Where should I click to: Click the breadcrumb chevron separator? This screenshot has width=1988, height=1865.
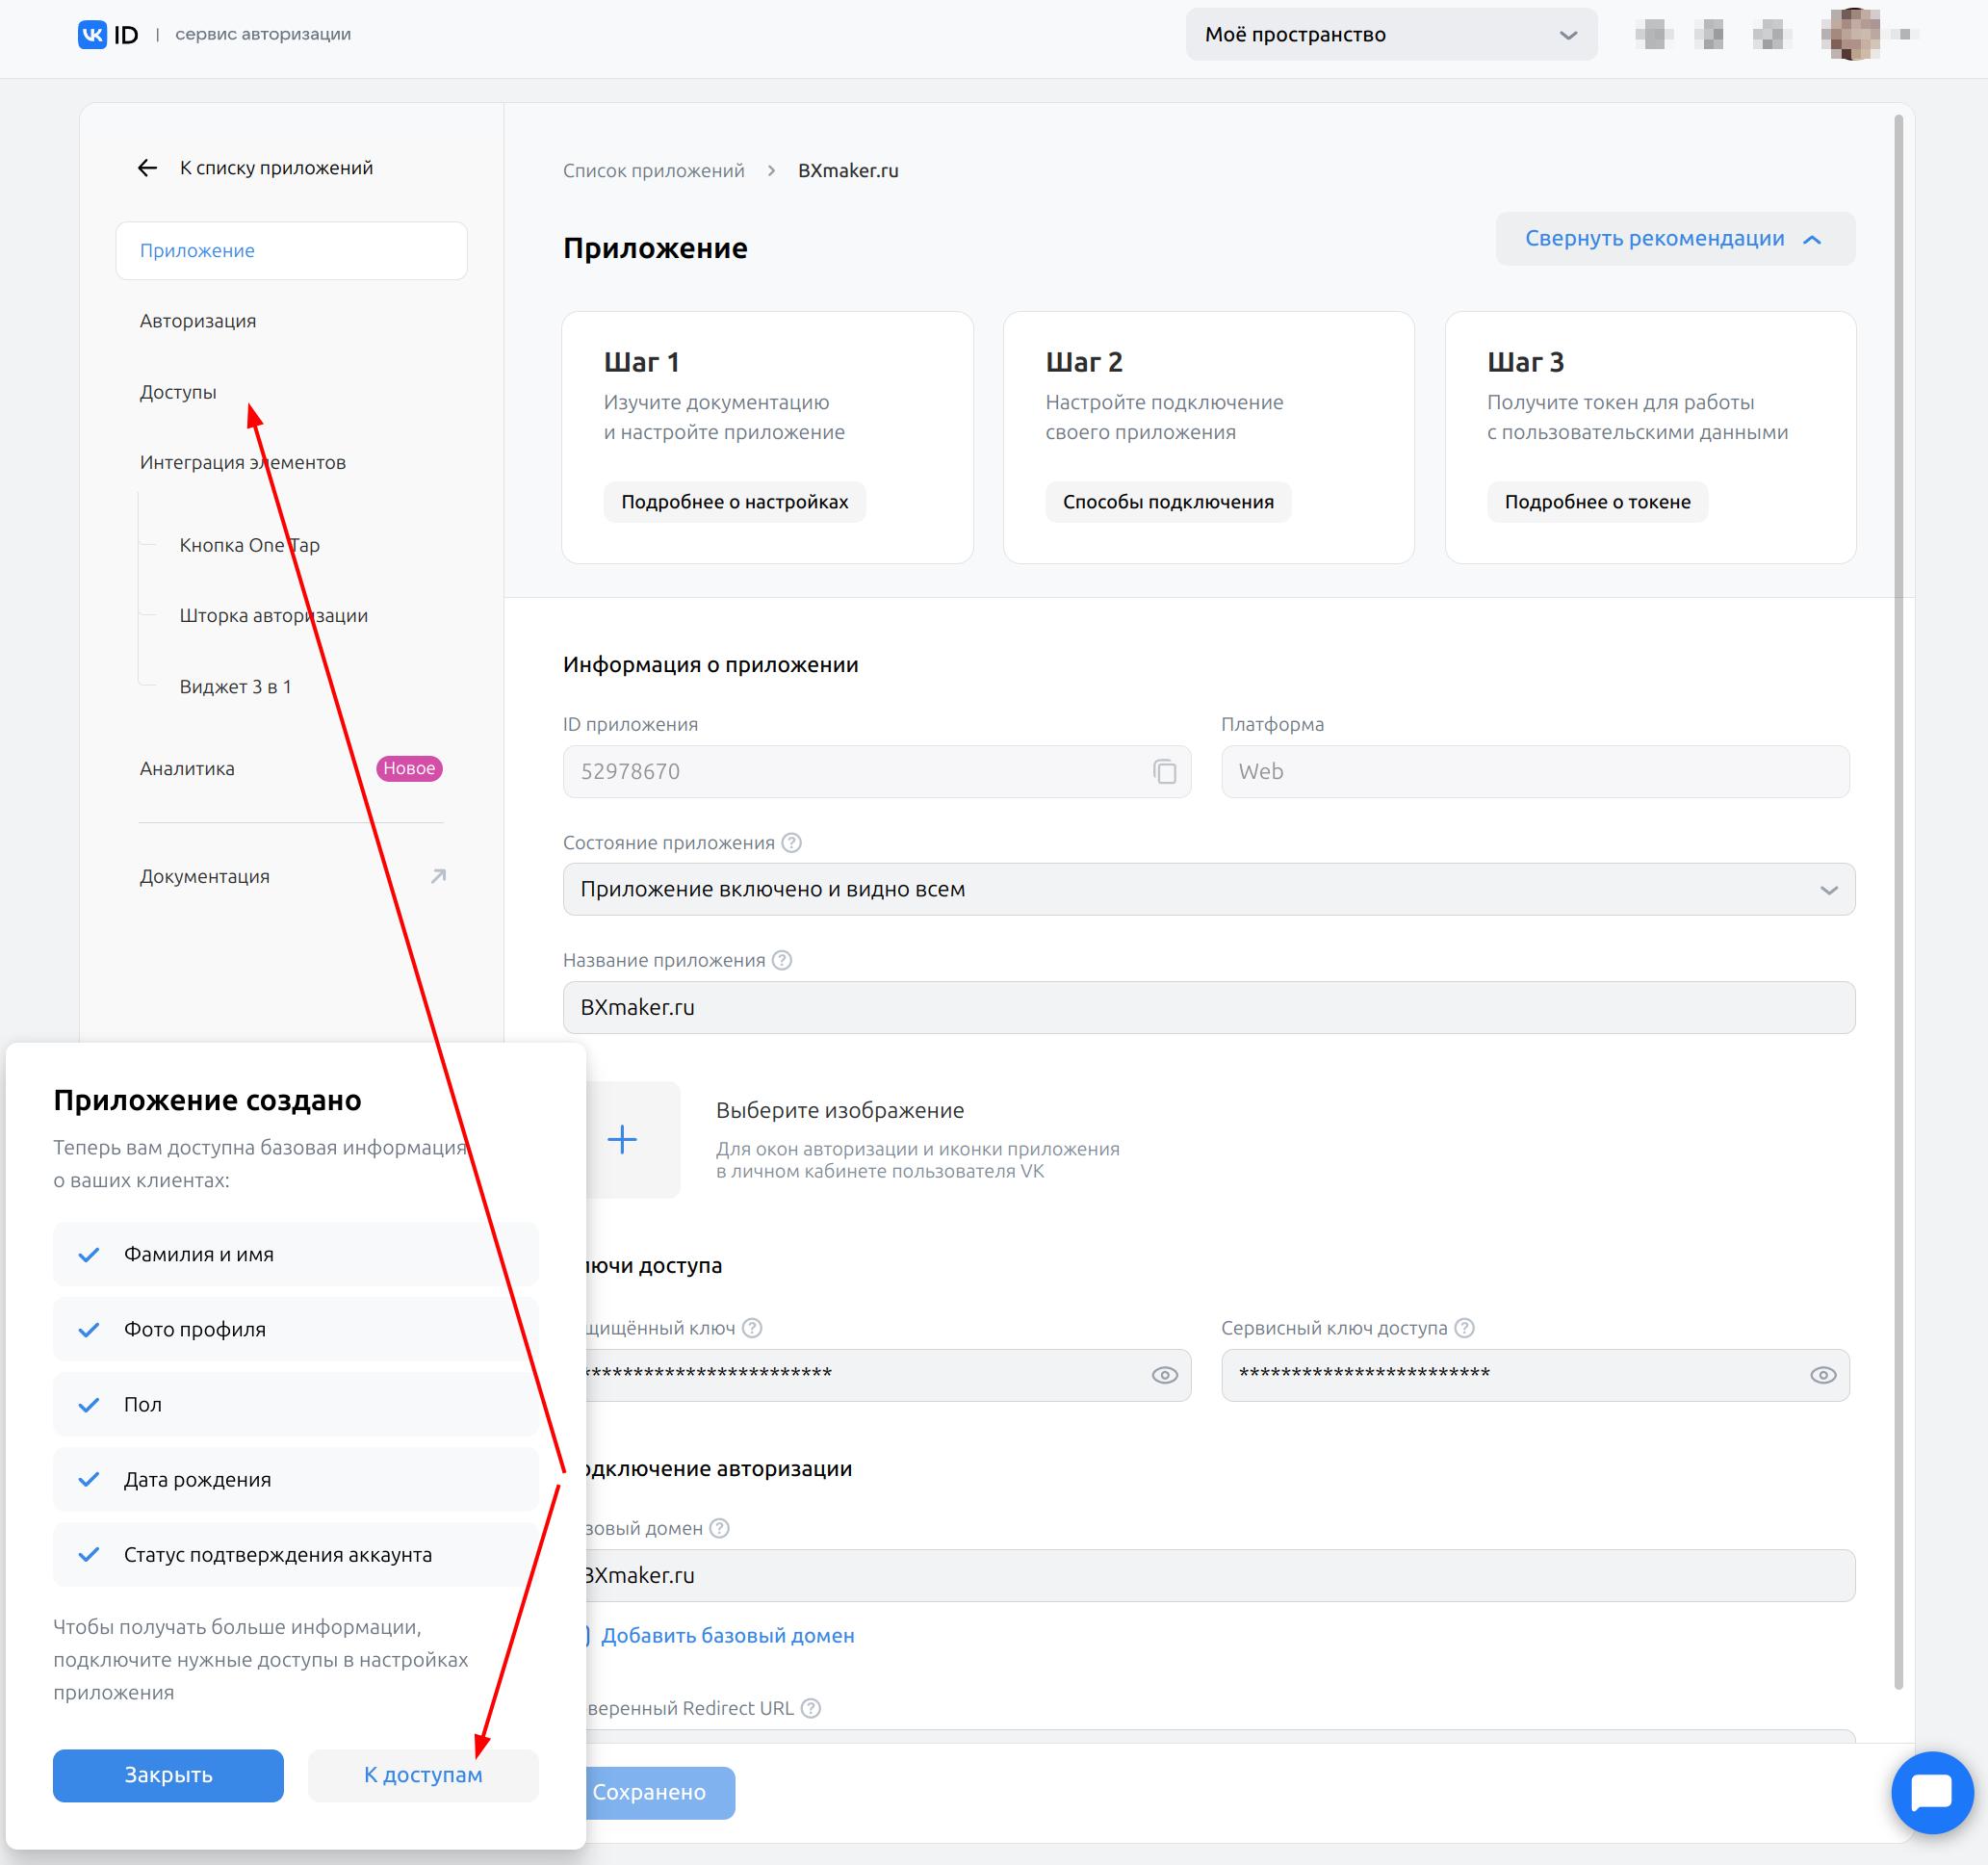(x=771, y=171)
